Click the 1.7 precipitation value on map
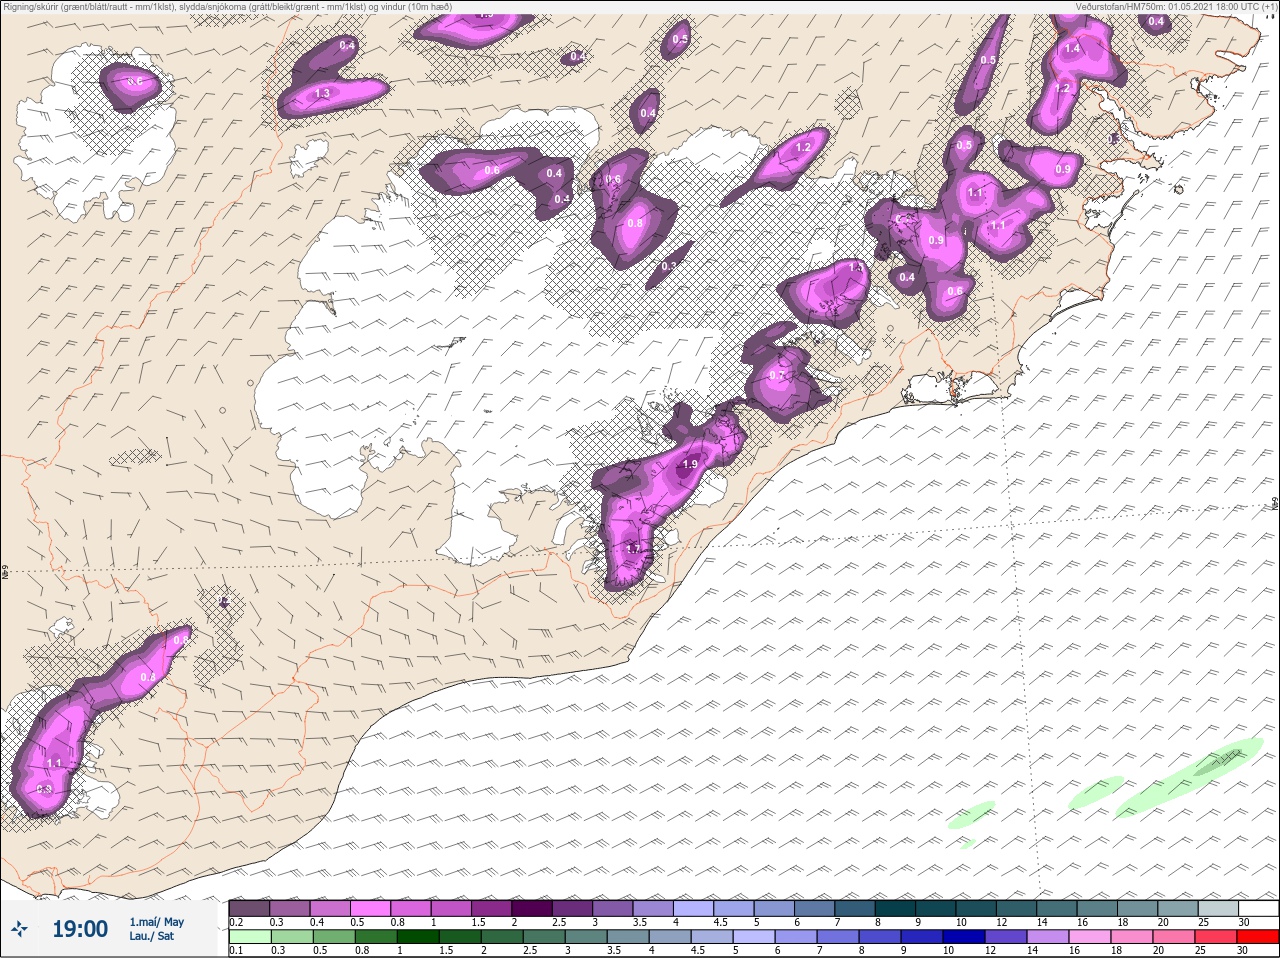 [632, 549]
